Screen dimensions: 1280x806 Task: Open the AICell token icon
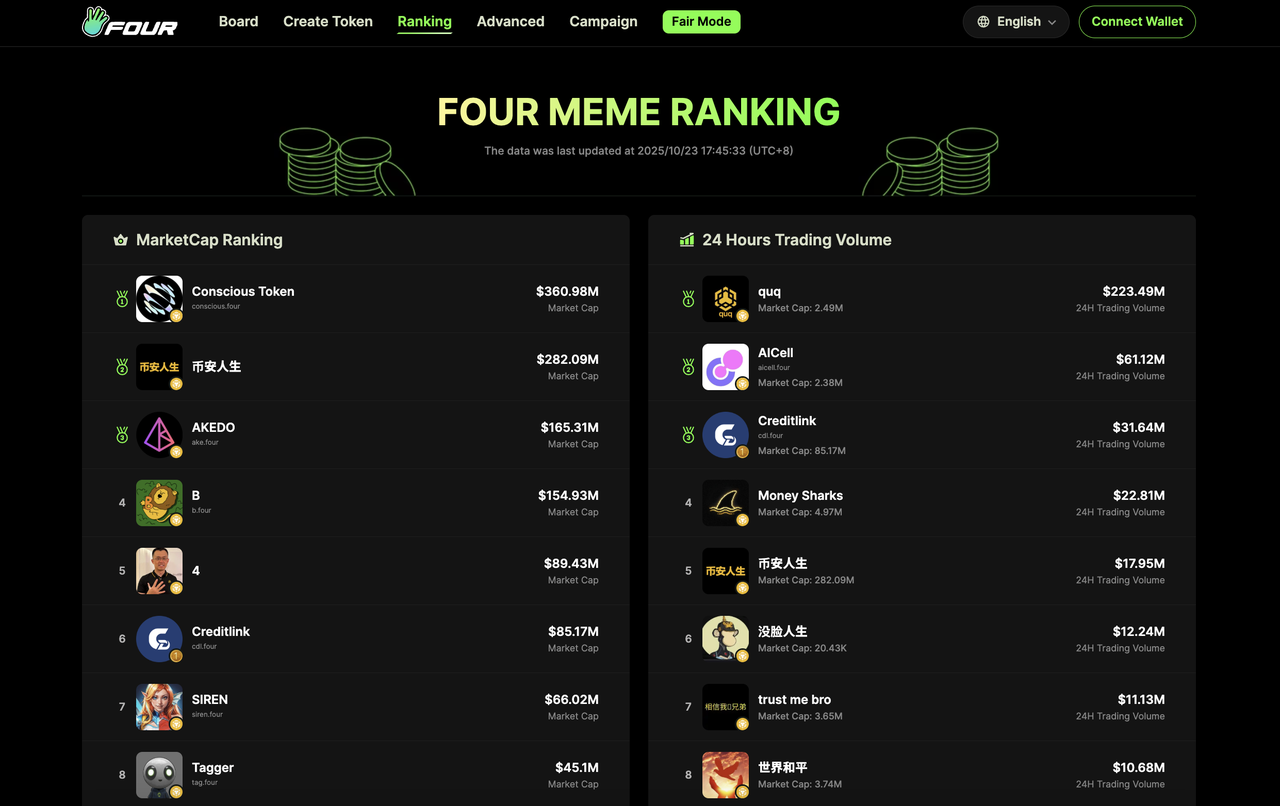pos(725,367)
